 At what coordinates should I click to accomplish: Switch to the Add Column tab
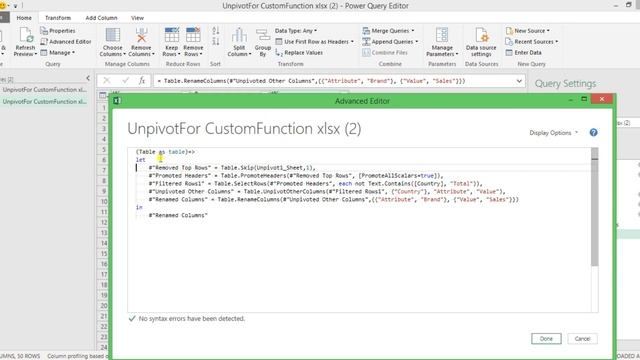click(101, 18)
